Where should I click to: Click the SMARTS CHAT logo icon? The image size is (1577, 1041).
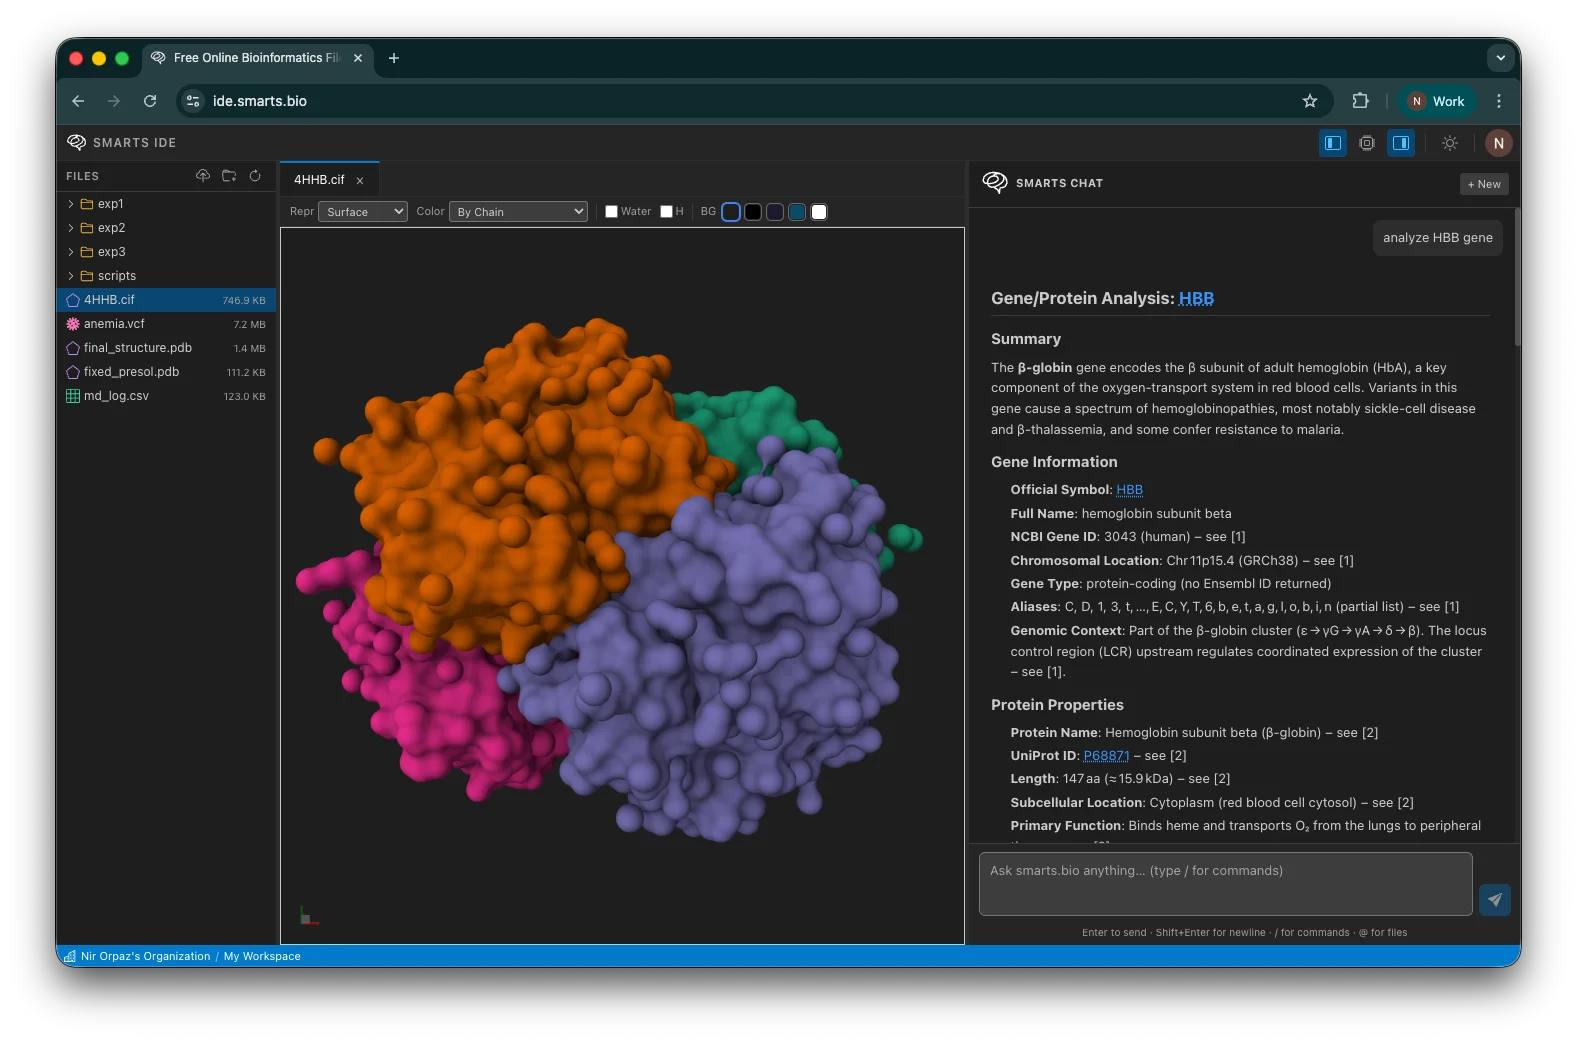[x=995, y=182]
